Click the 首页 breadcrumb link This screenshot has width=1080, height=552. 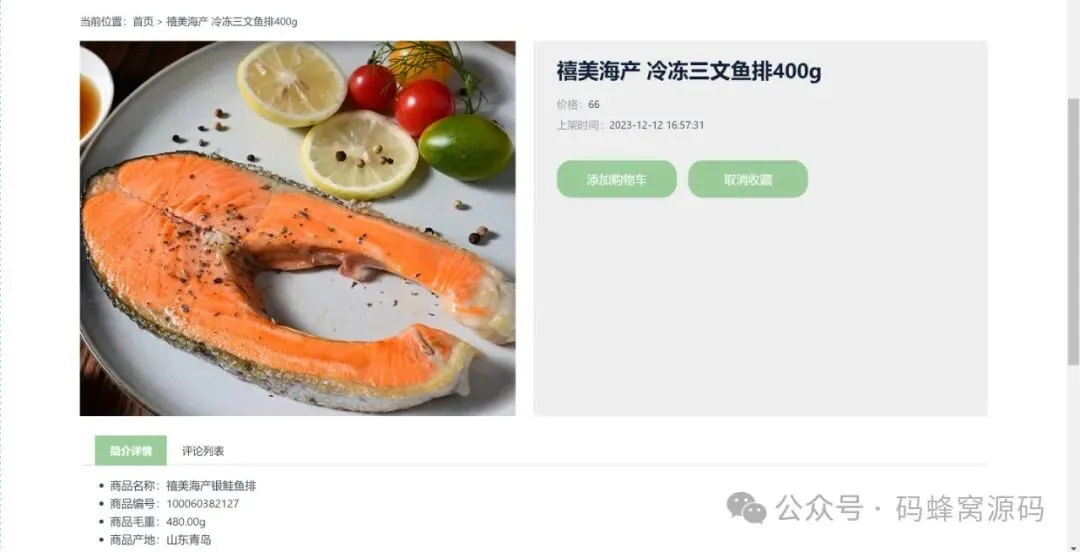tap(143, 21)
